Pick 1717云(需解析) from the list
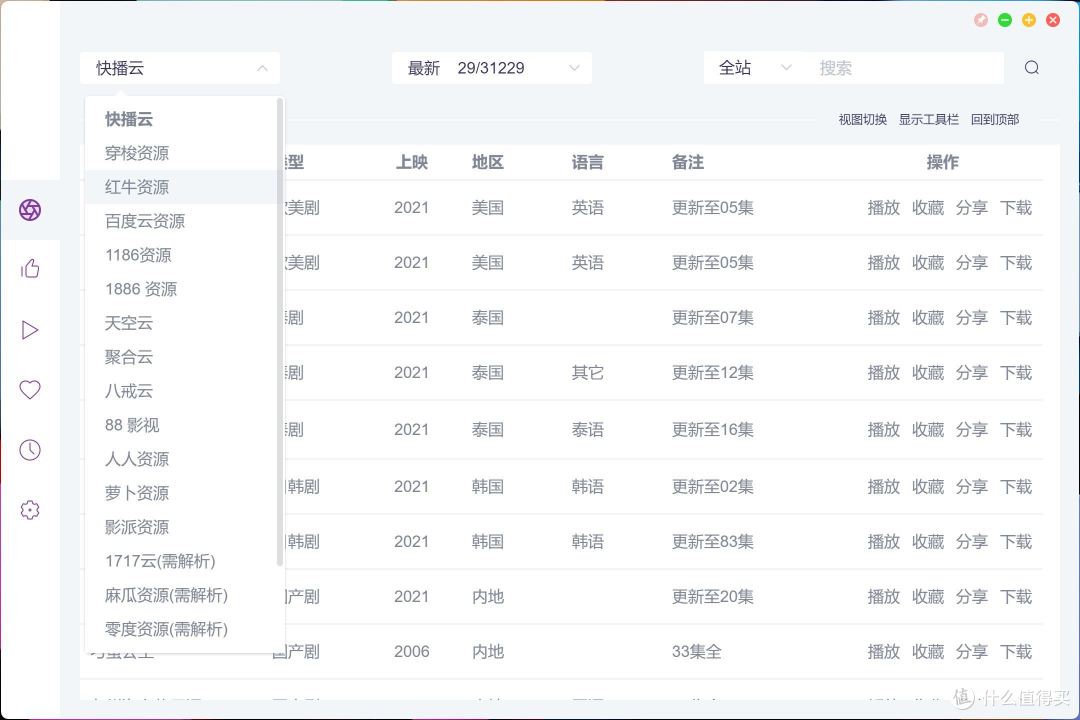 point(180,561)
